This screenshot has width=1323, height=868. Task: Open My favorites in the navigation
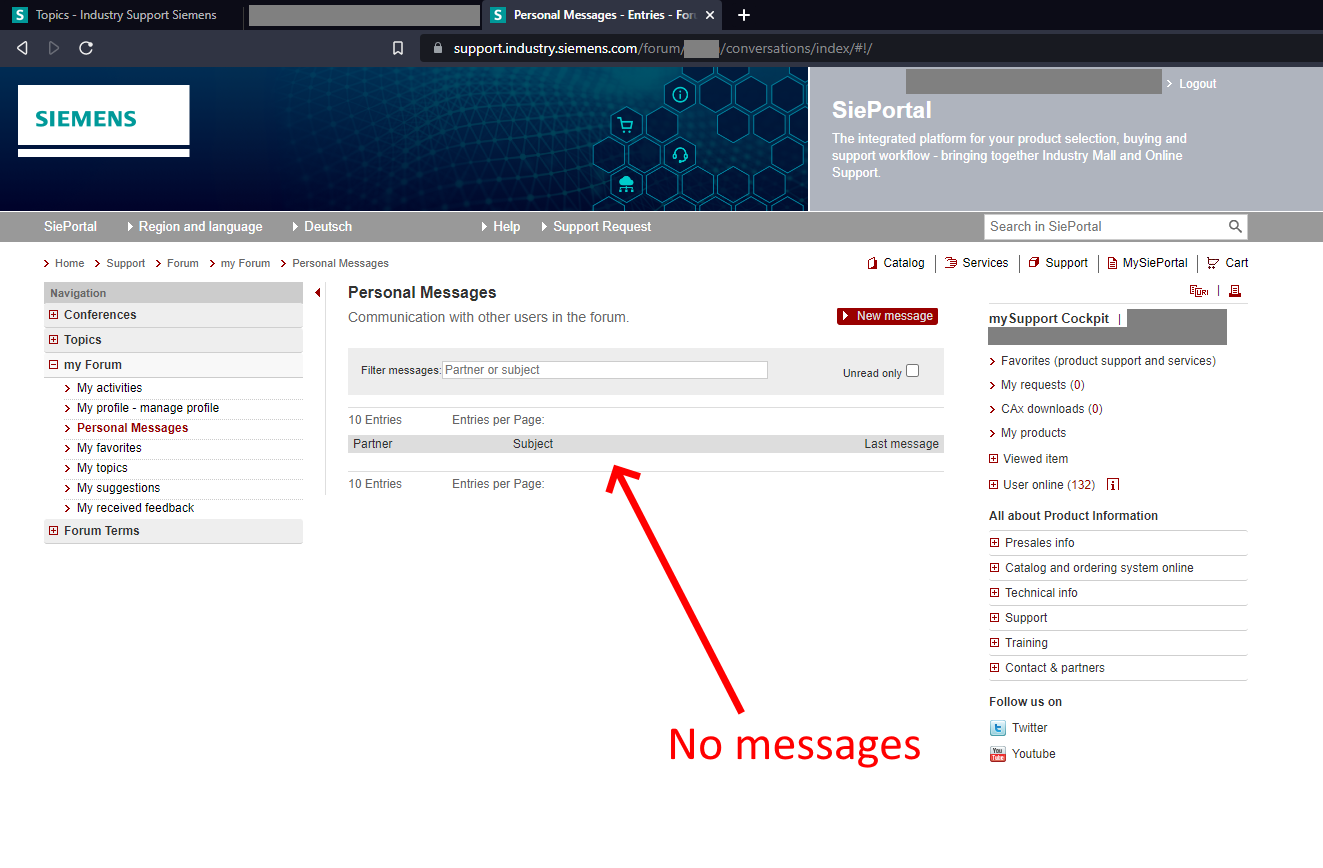109,448
